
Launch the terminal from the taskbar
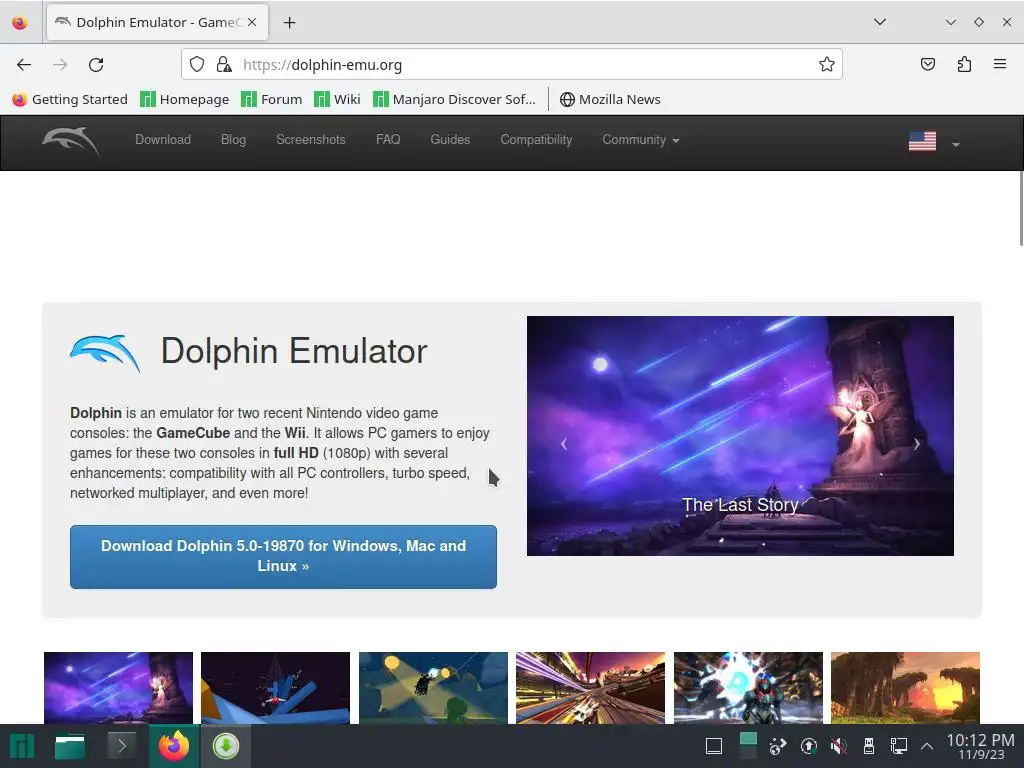coord(121,745)
